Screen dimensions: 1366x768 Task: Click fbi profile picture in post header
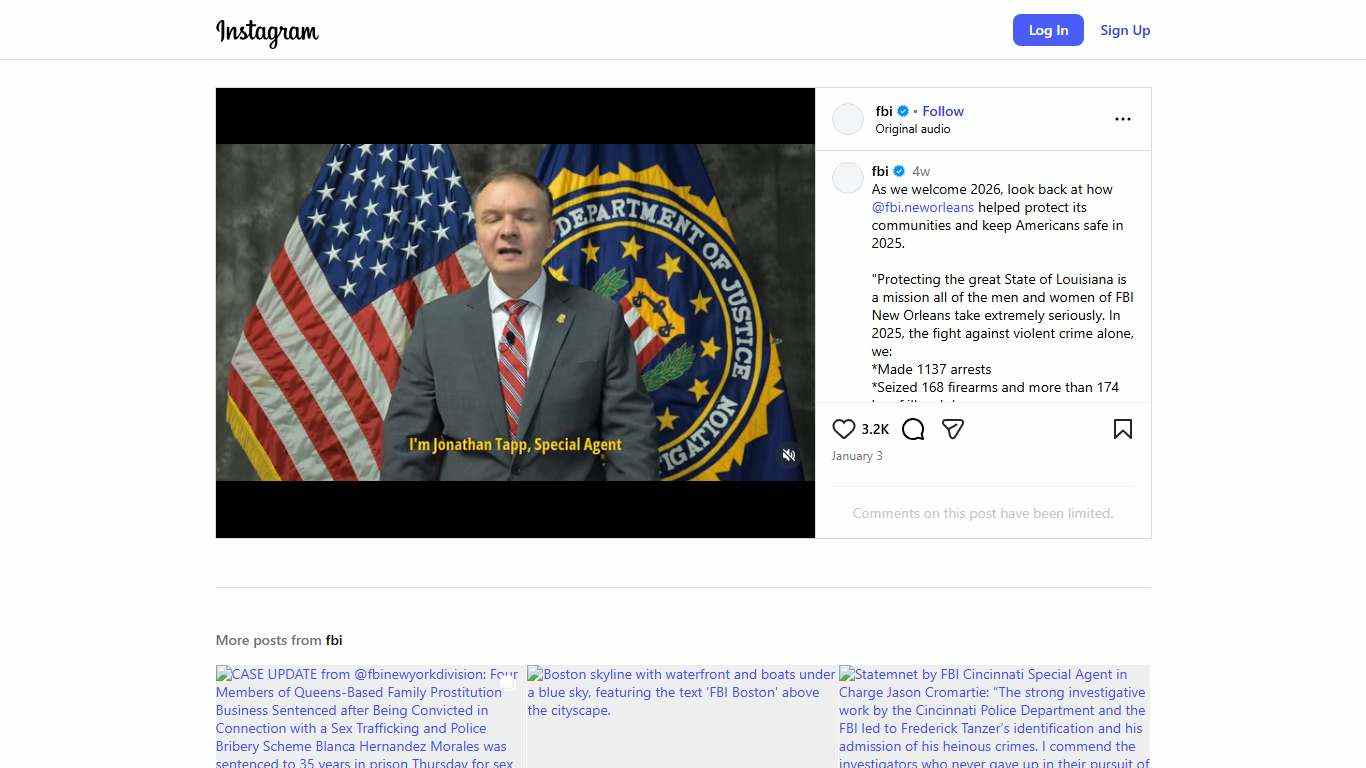tap(848, 119)
